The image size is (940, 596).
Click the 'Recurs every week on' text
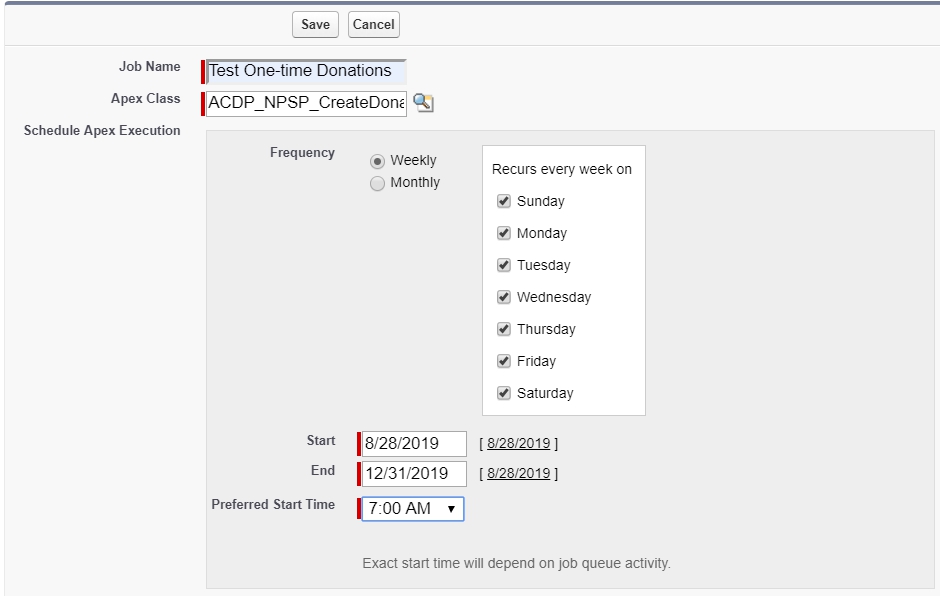pyautogui.click(x=562, y=169)
